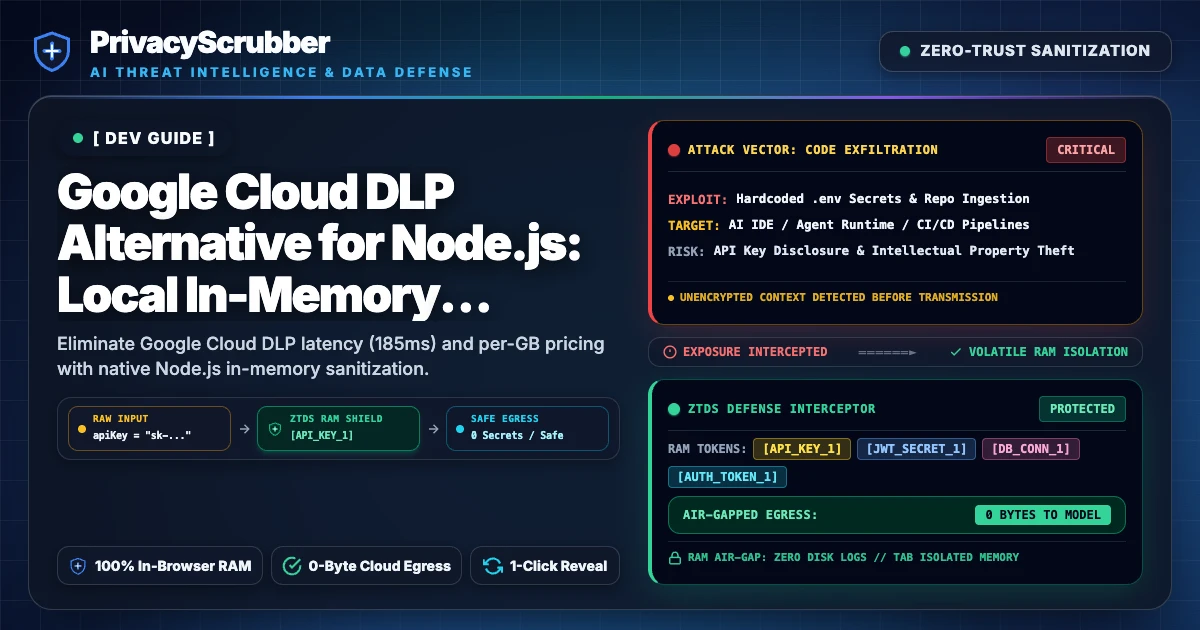Click the Safe Egress box
Image resolution: width=1200 pixels, height=630 pixels.
[x=526, y=427]
